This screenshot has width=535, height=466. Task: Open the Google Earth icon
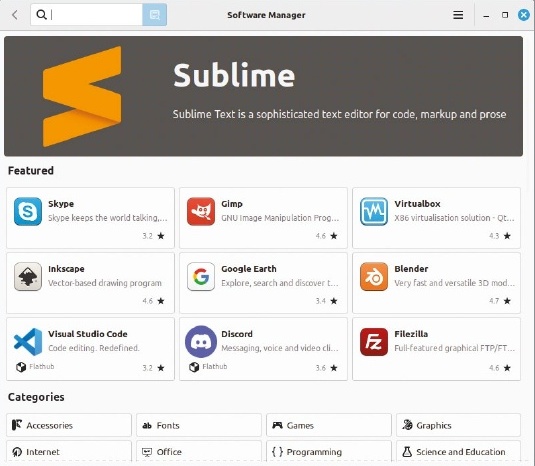click(x=201, y=276)
